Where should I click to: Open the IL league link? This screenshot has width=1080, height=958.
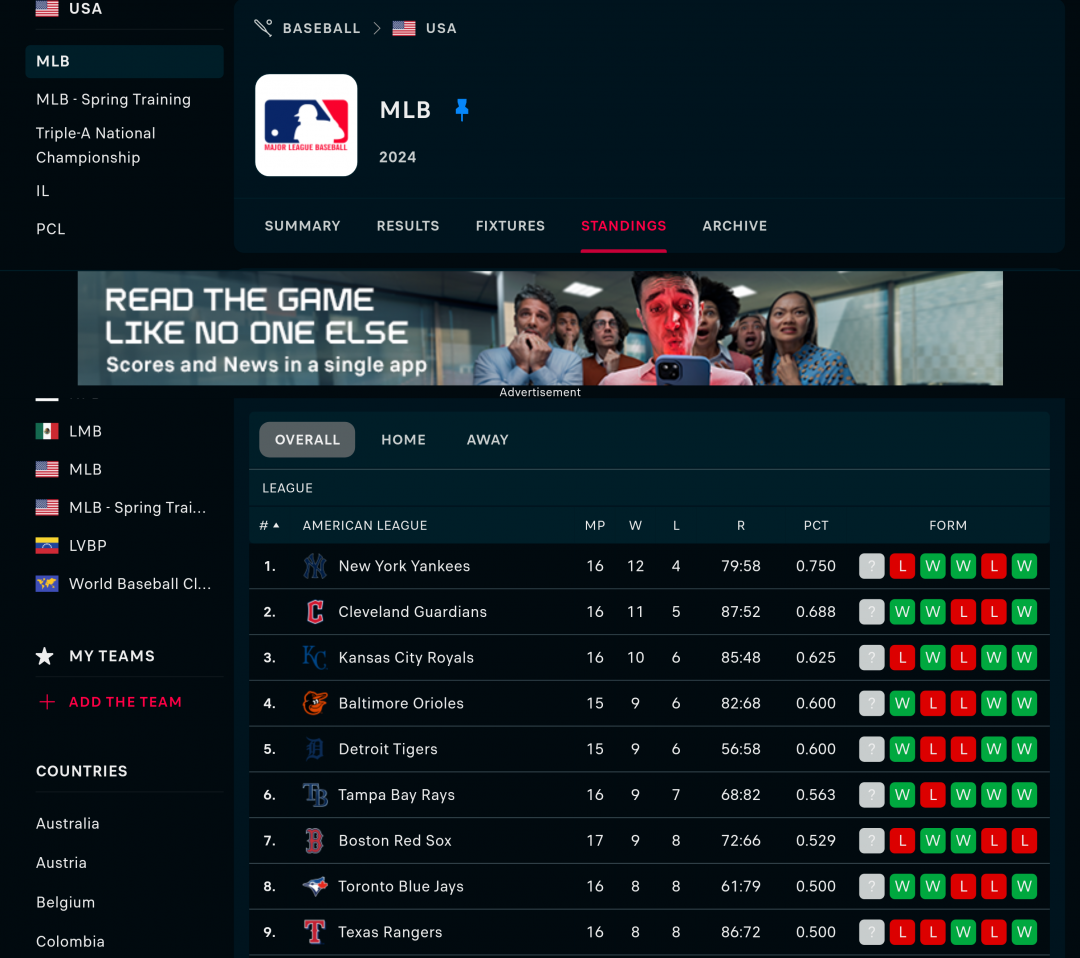point(43,191)
